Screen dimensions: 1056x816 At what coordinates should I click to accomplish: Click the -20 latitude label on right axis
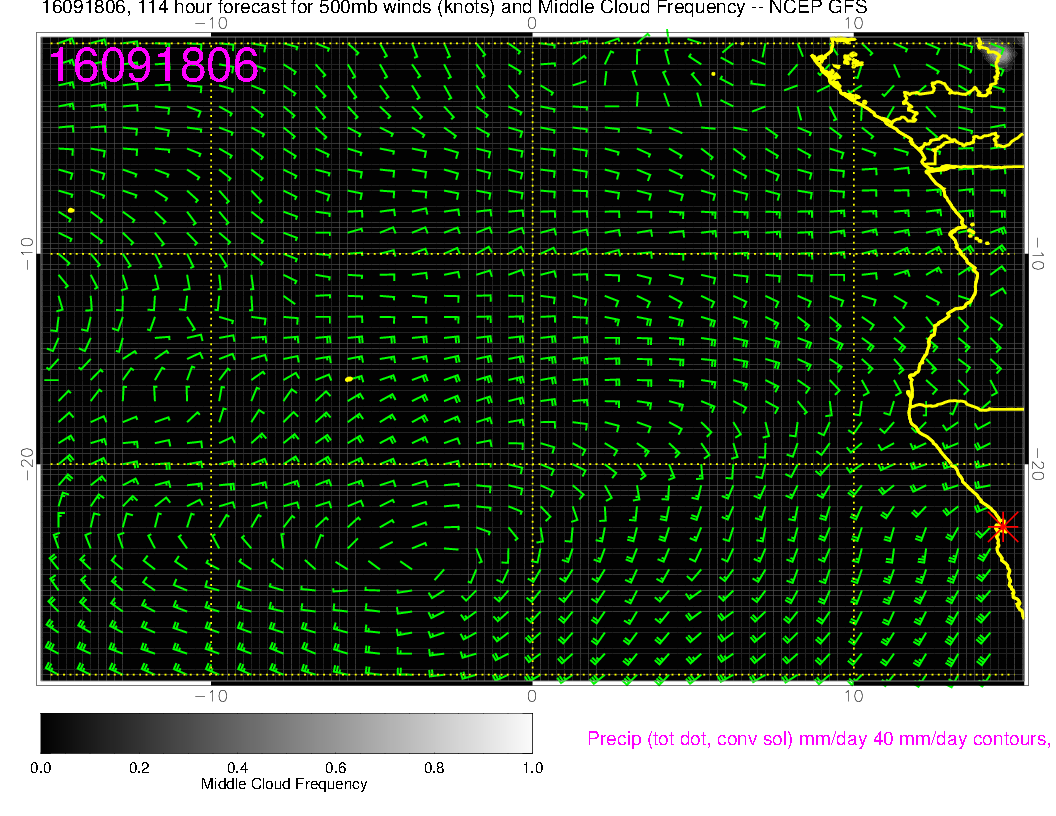1038,465
